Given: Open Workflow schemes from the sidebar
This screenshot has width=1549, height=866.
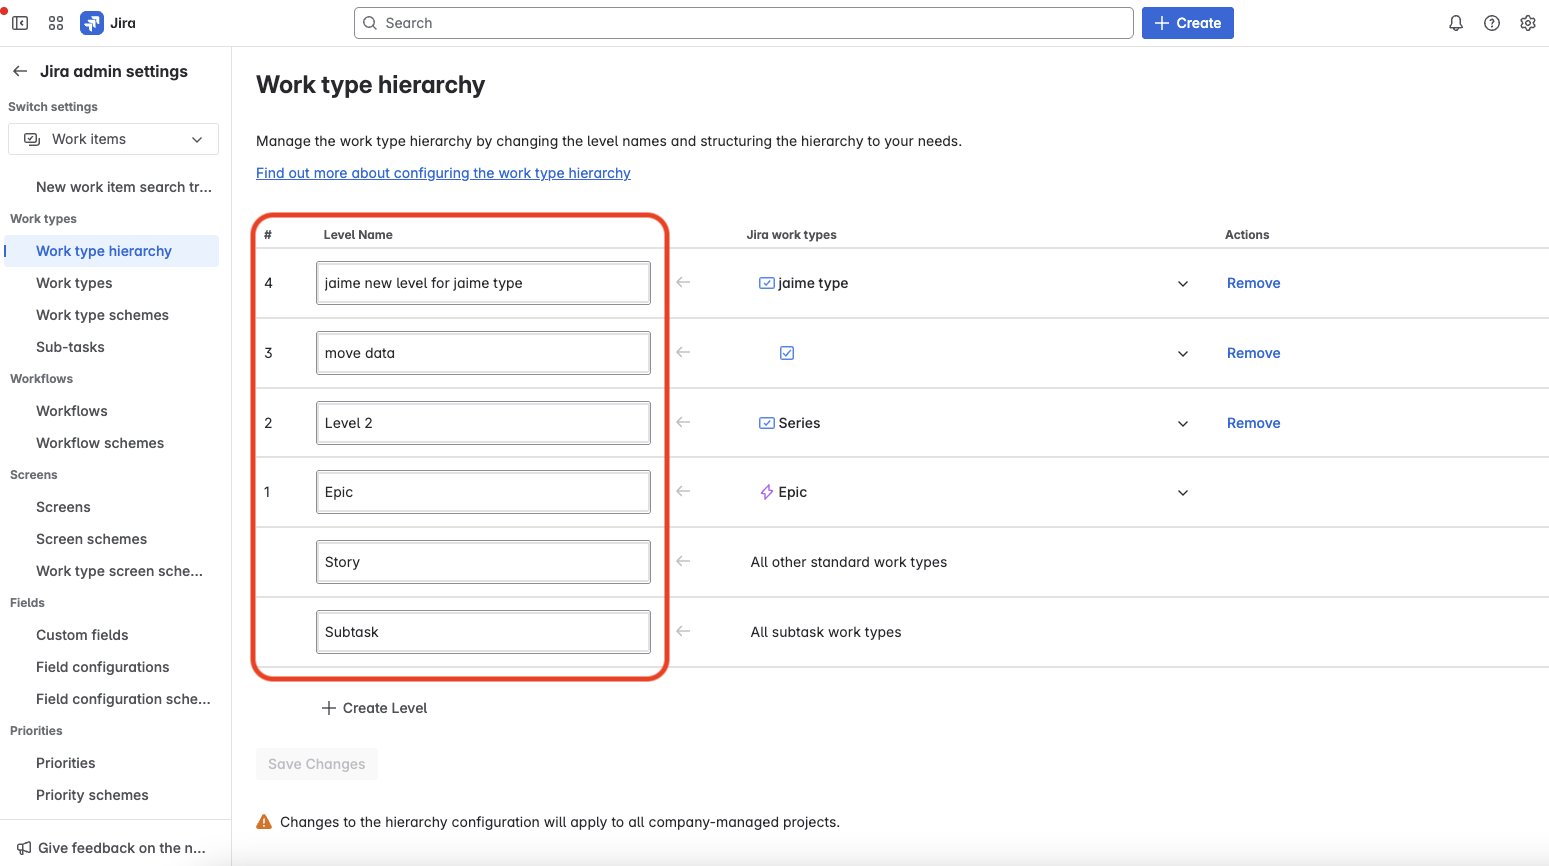Looking at the screenshot, I should (x=100, y=442).
